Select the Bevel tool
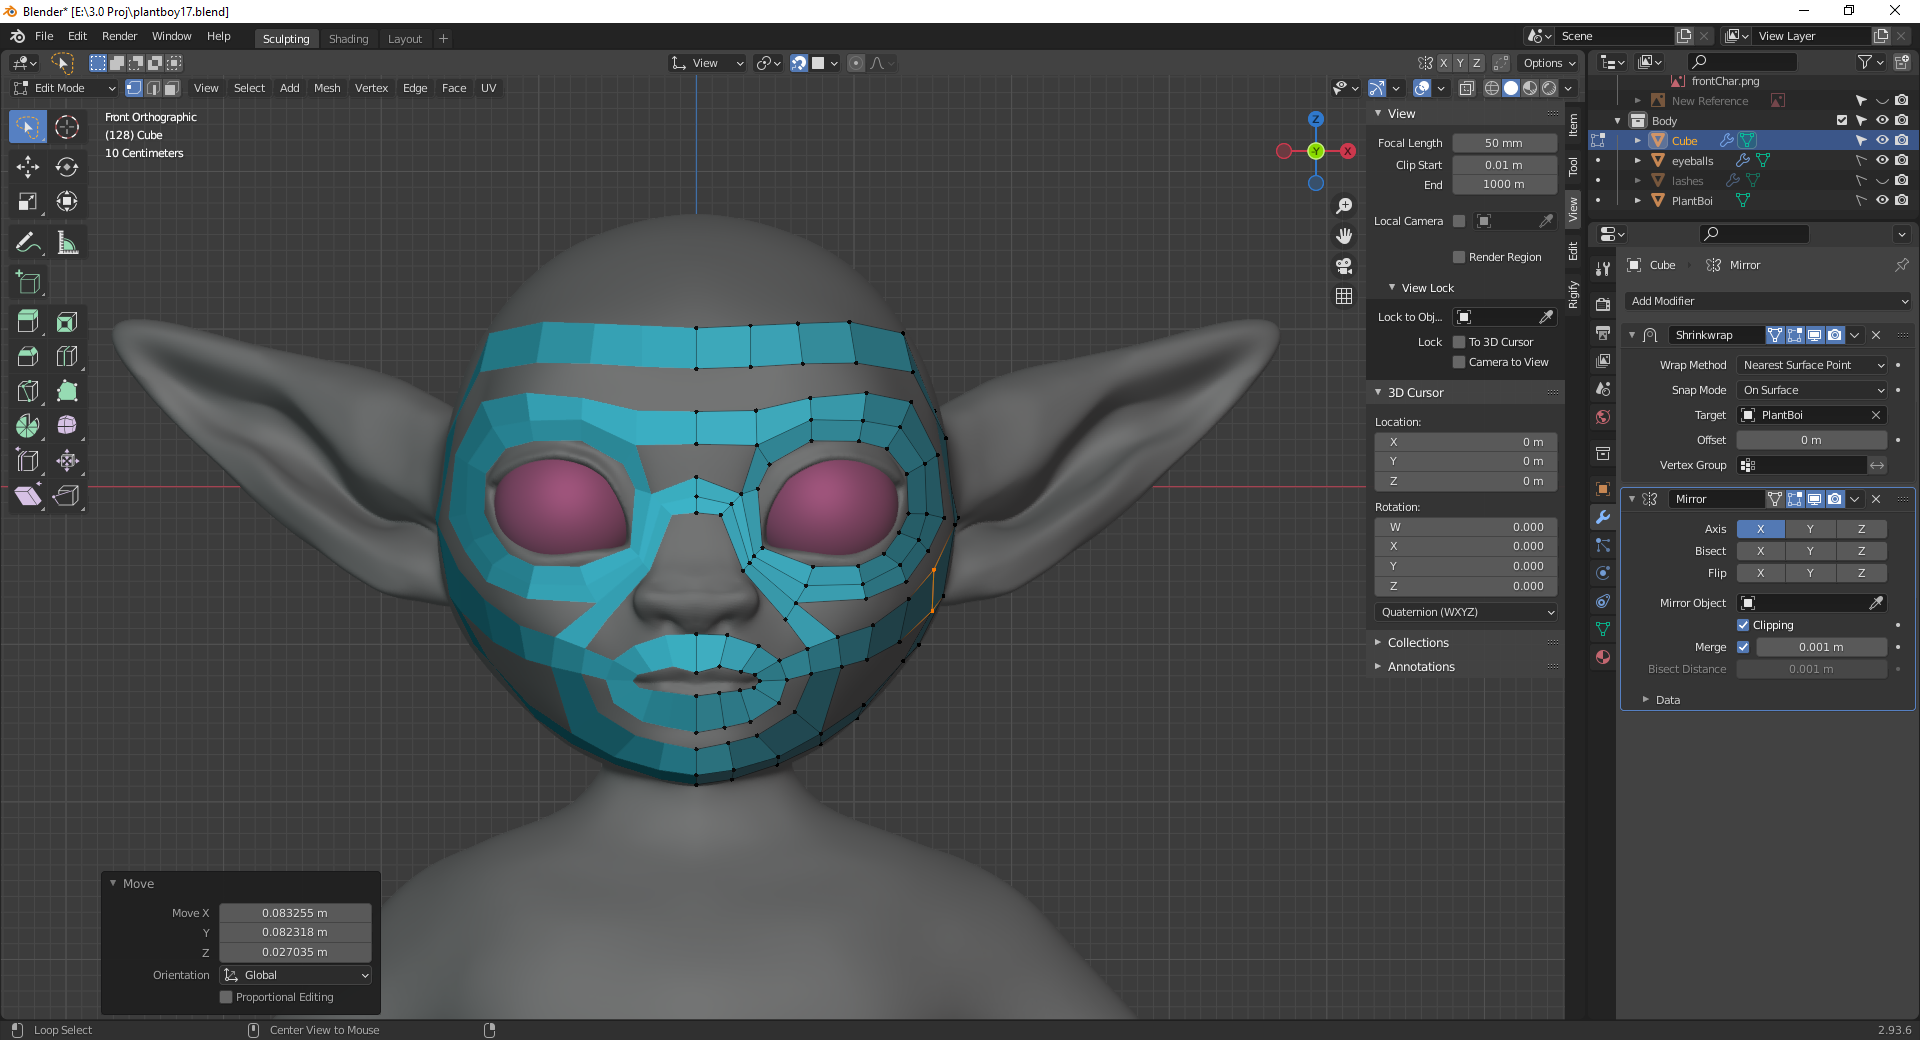Image resolution: width=1920 pixels, height=1040 pixels. pos(28,356)
